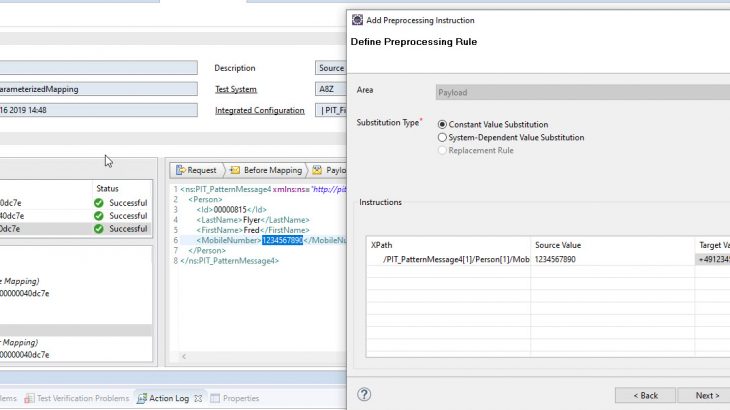Select first Successful status row
Screen dimensions: 730x410
point(76,203)
